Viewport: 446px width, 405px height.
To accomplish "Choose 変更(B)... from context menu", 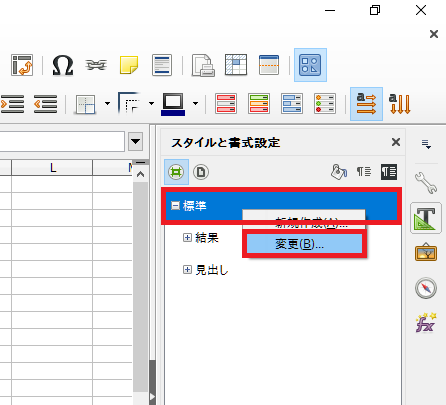I will coord(304,244).
